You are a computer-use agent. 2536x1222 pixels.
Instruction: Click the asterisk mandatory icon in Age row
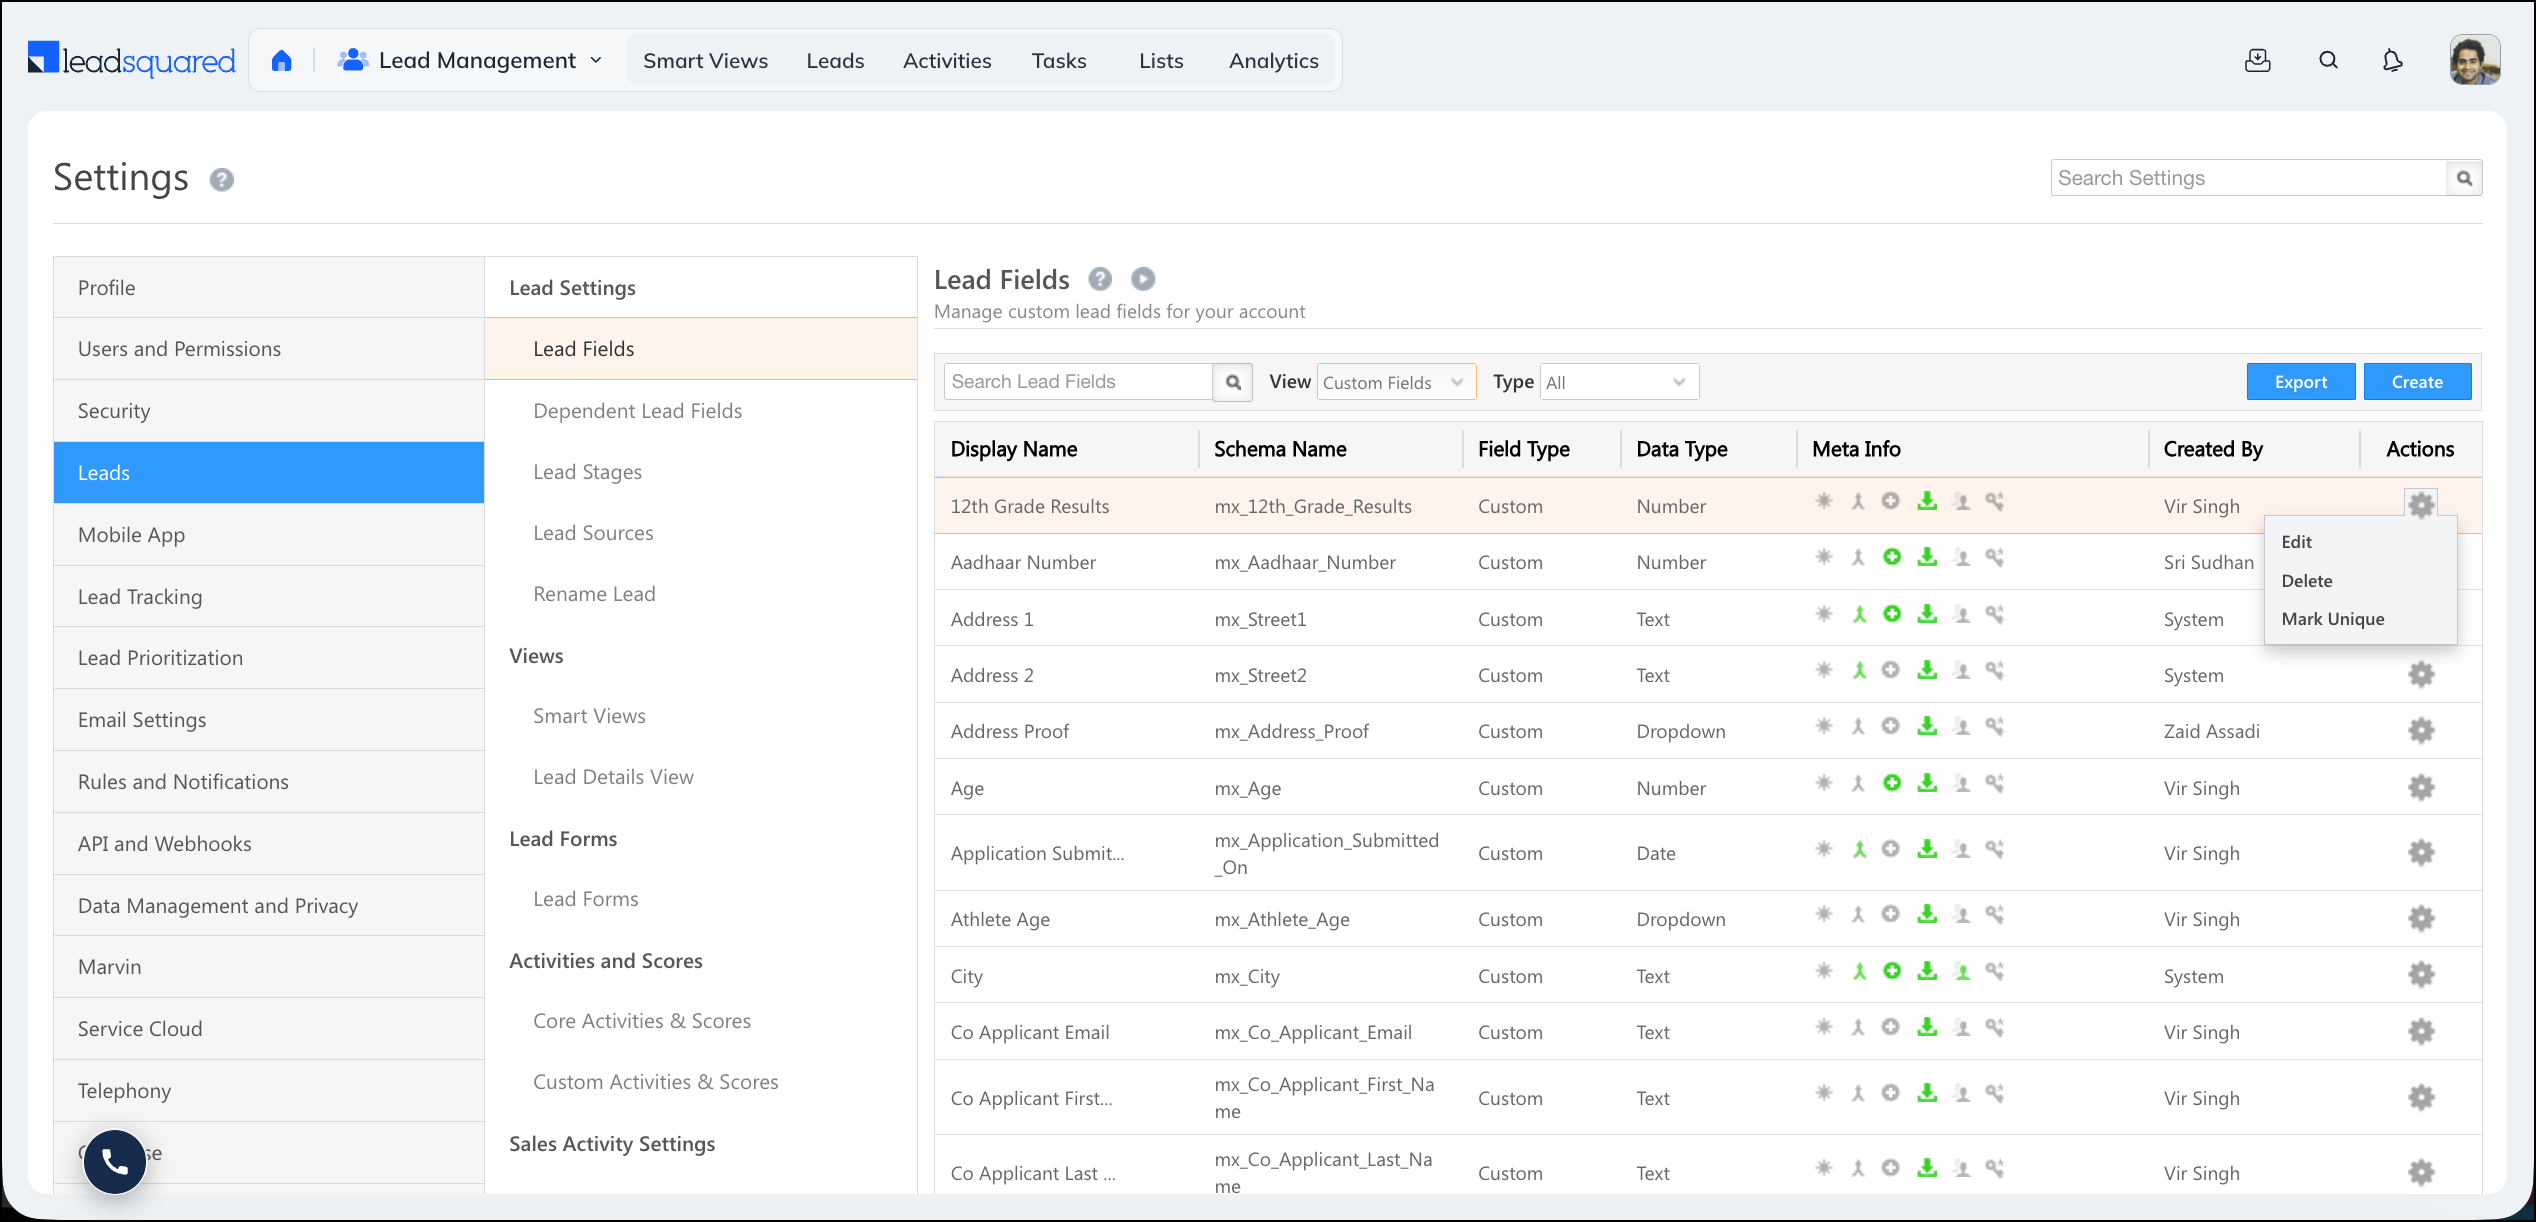pos(1824,783)
